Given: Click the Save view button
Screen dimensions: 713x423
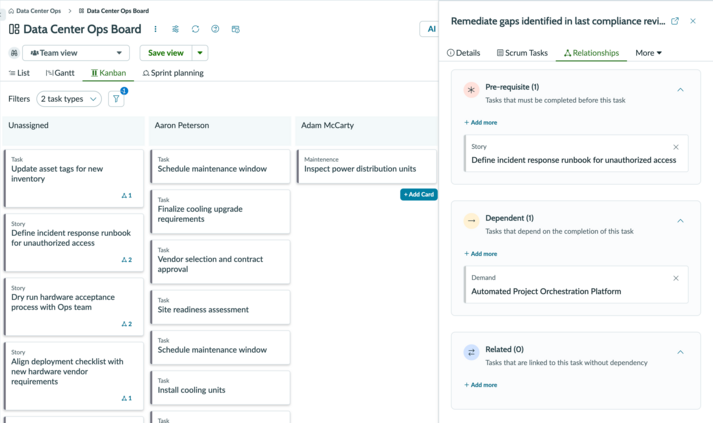Looking at the screenshot, I should pos(166,53).
